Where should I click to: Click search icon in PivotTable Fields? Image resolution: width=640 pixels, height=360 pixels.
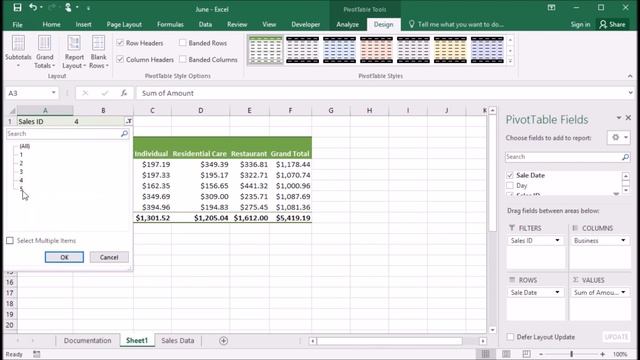tap(625, 157)
